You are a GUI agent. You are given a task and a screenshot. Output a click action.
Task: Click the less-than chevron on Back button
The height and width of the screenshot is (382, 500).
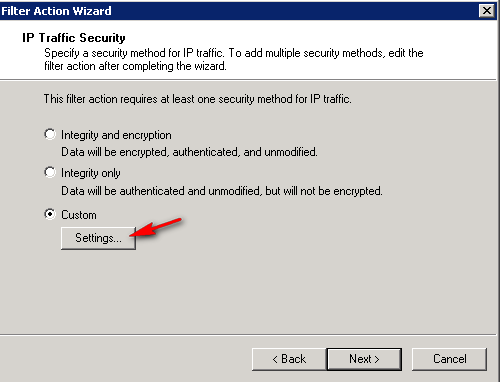(x=275, y=359)
